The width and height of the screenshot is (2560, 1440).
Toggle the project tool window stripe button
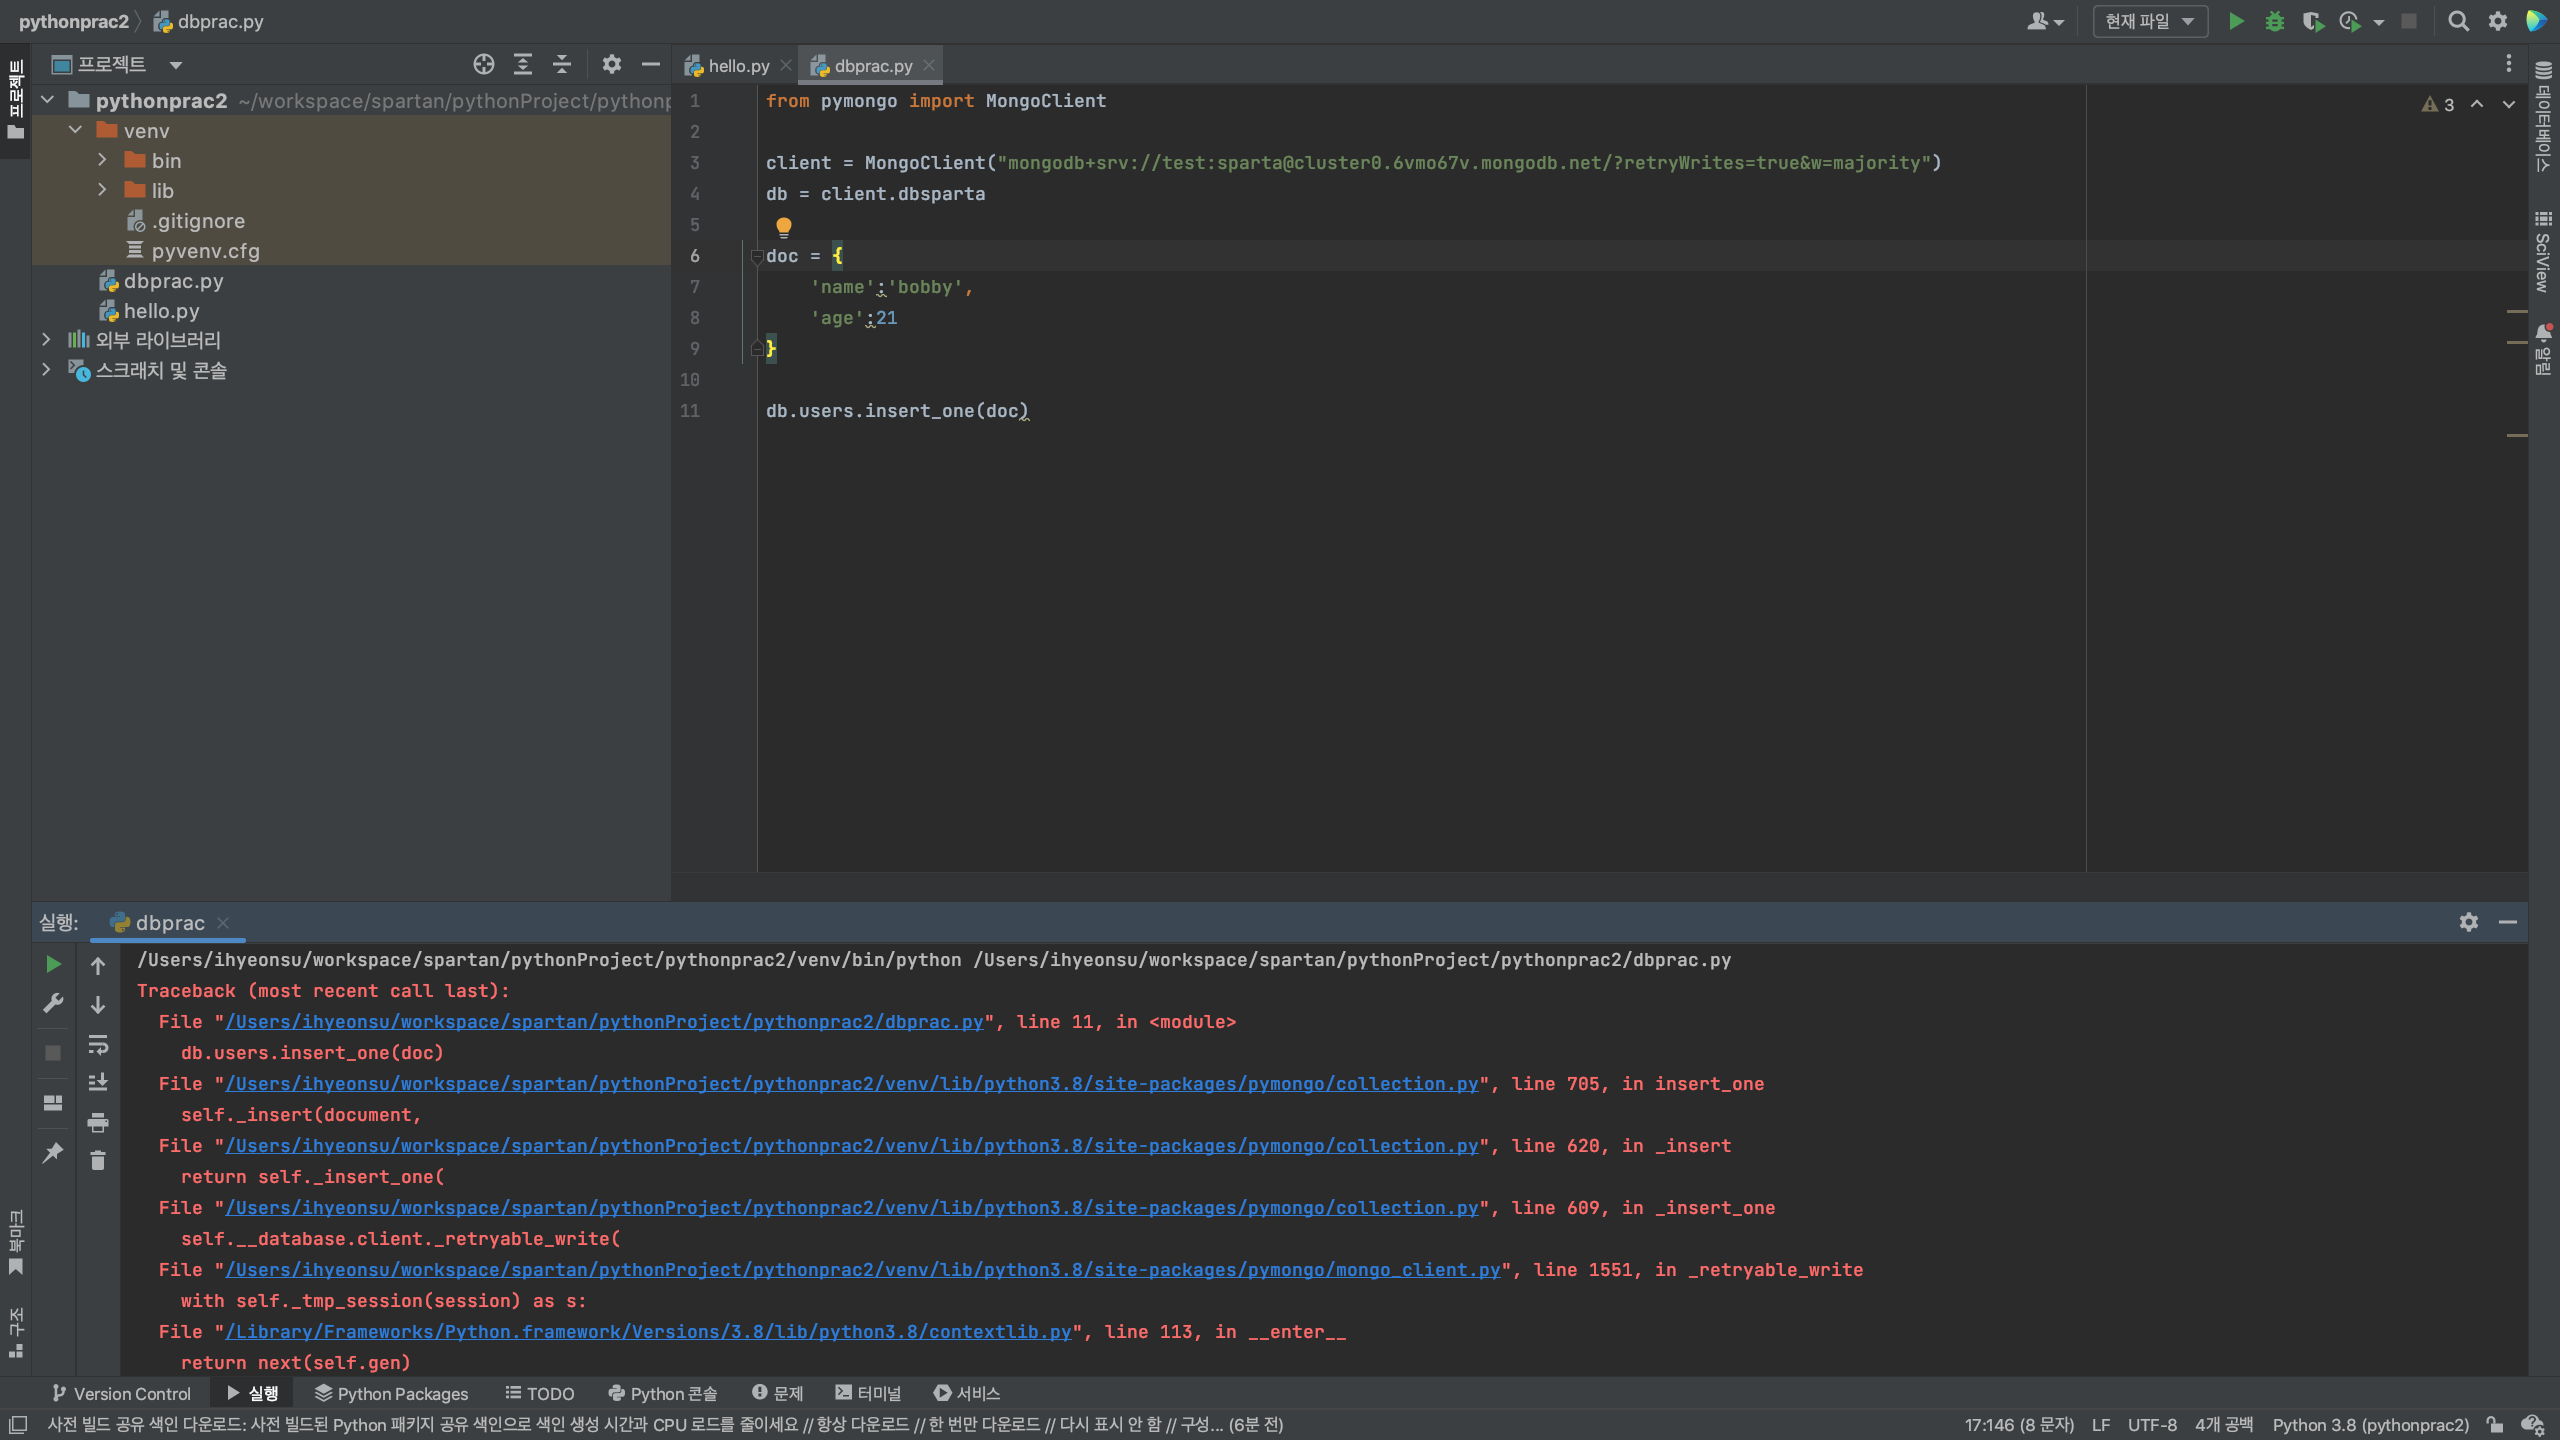[15, 99]
